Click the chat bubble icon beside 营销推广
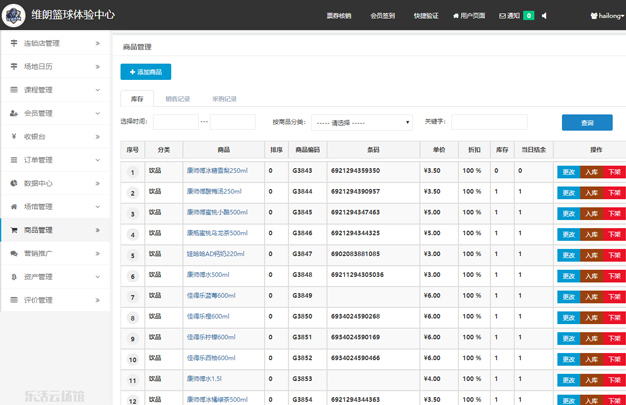Image resolution: width=626 pixels, height=405 pixels. 14,253
